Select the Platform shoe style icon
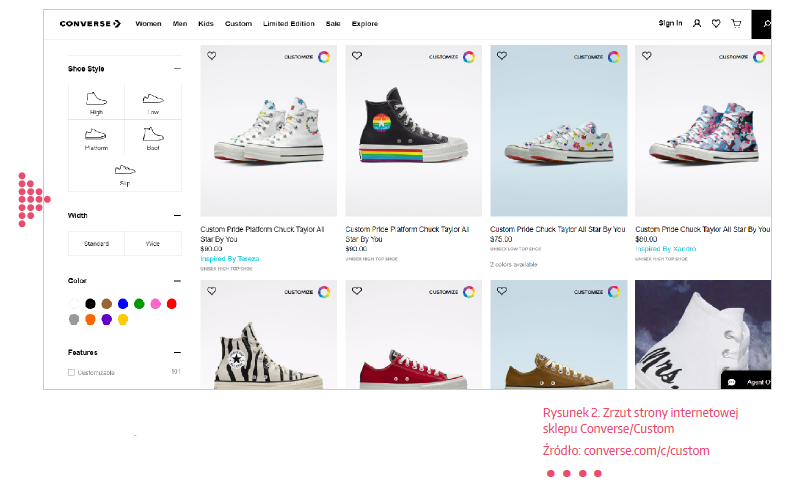The image size is (791, 482). pos(96,134)
